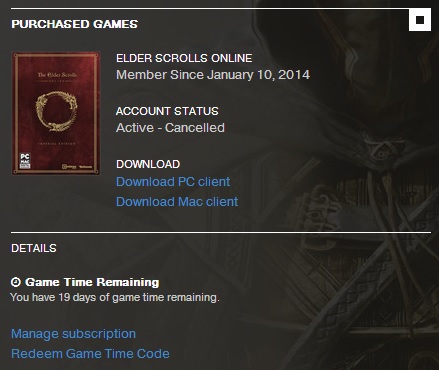Collapse the Purchased Games panel

pos(420,20)
